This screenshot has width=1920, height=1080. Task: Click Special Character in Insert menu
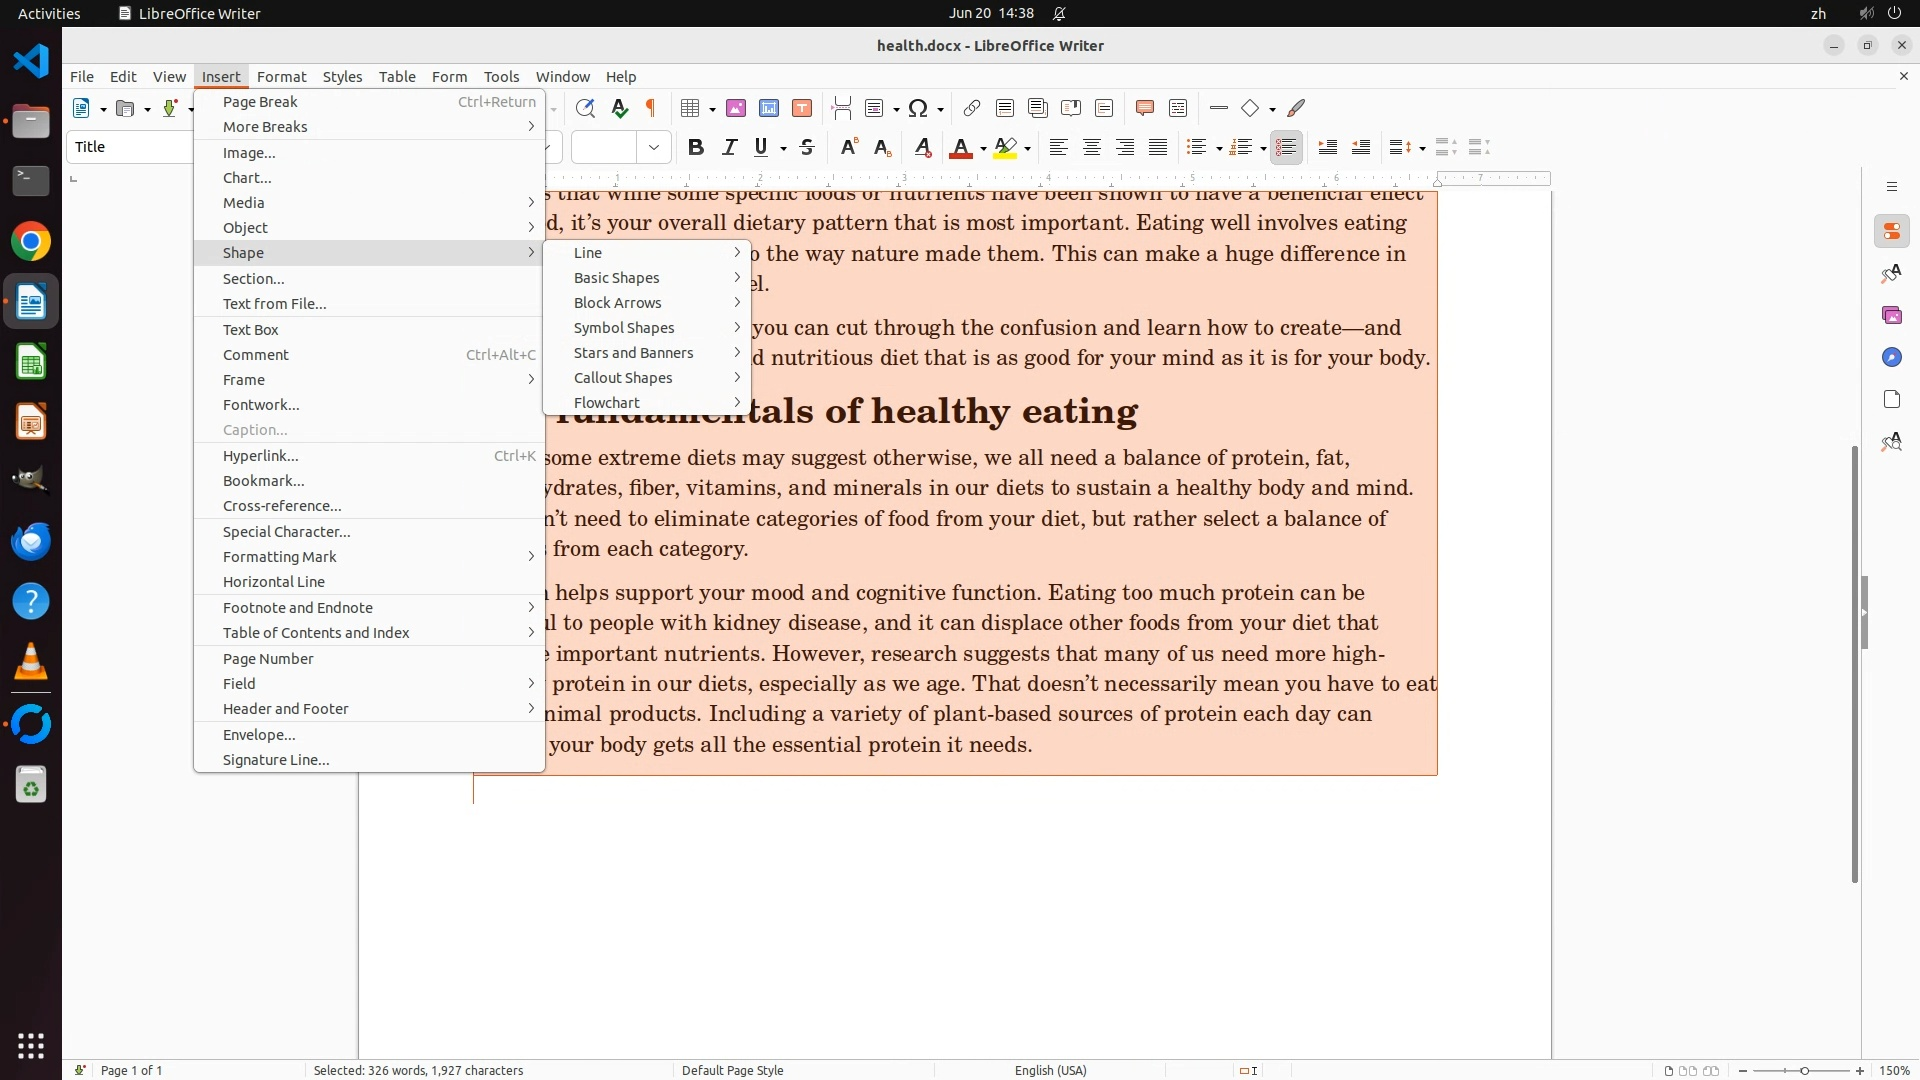point(286,532)
